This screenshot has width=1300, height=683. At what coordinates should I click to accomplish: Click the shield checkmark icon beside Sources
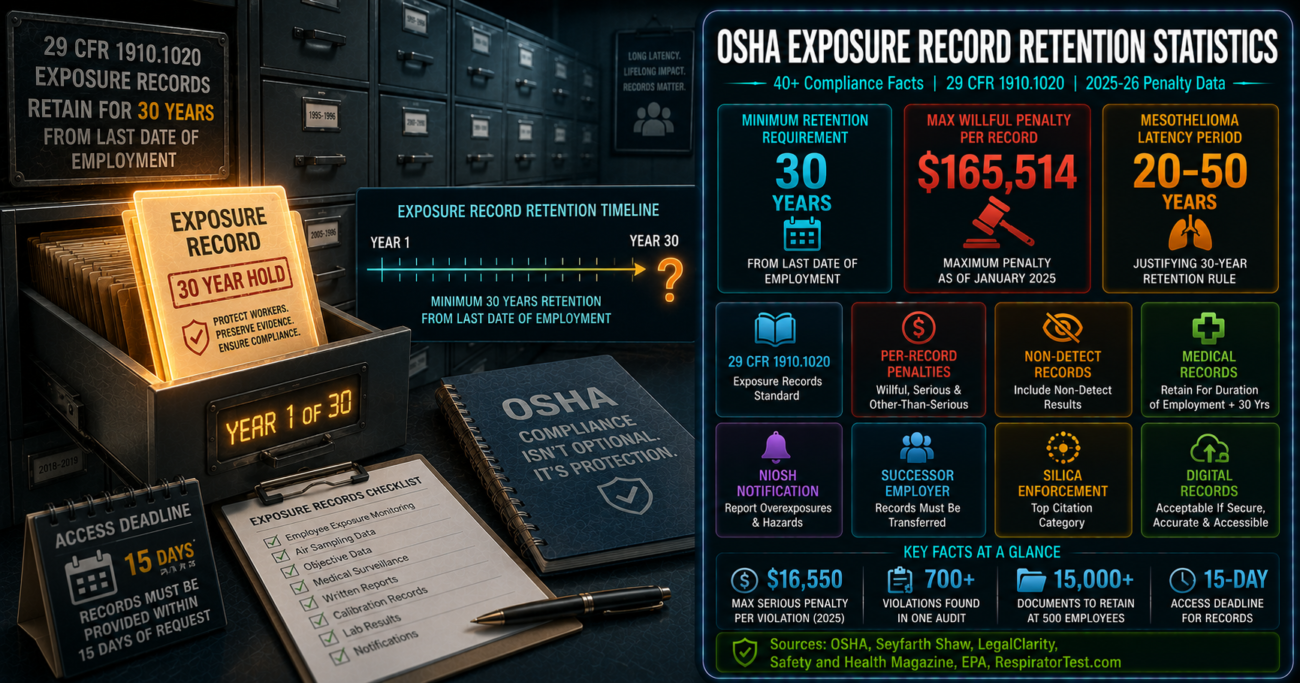click(x=744, y=652)
